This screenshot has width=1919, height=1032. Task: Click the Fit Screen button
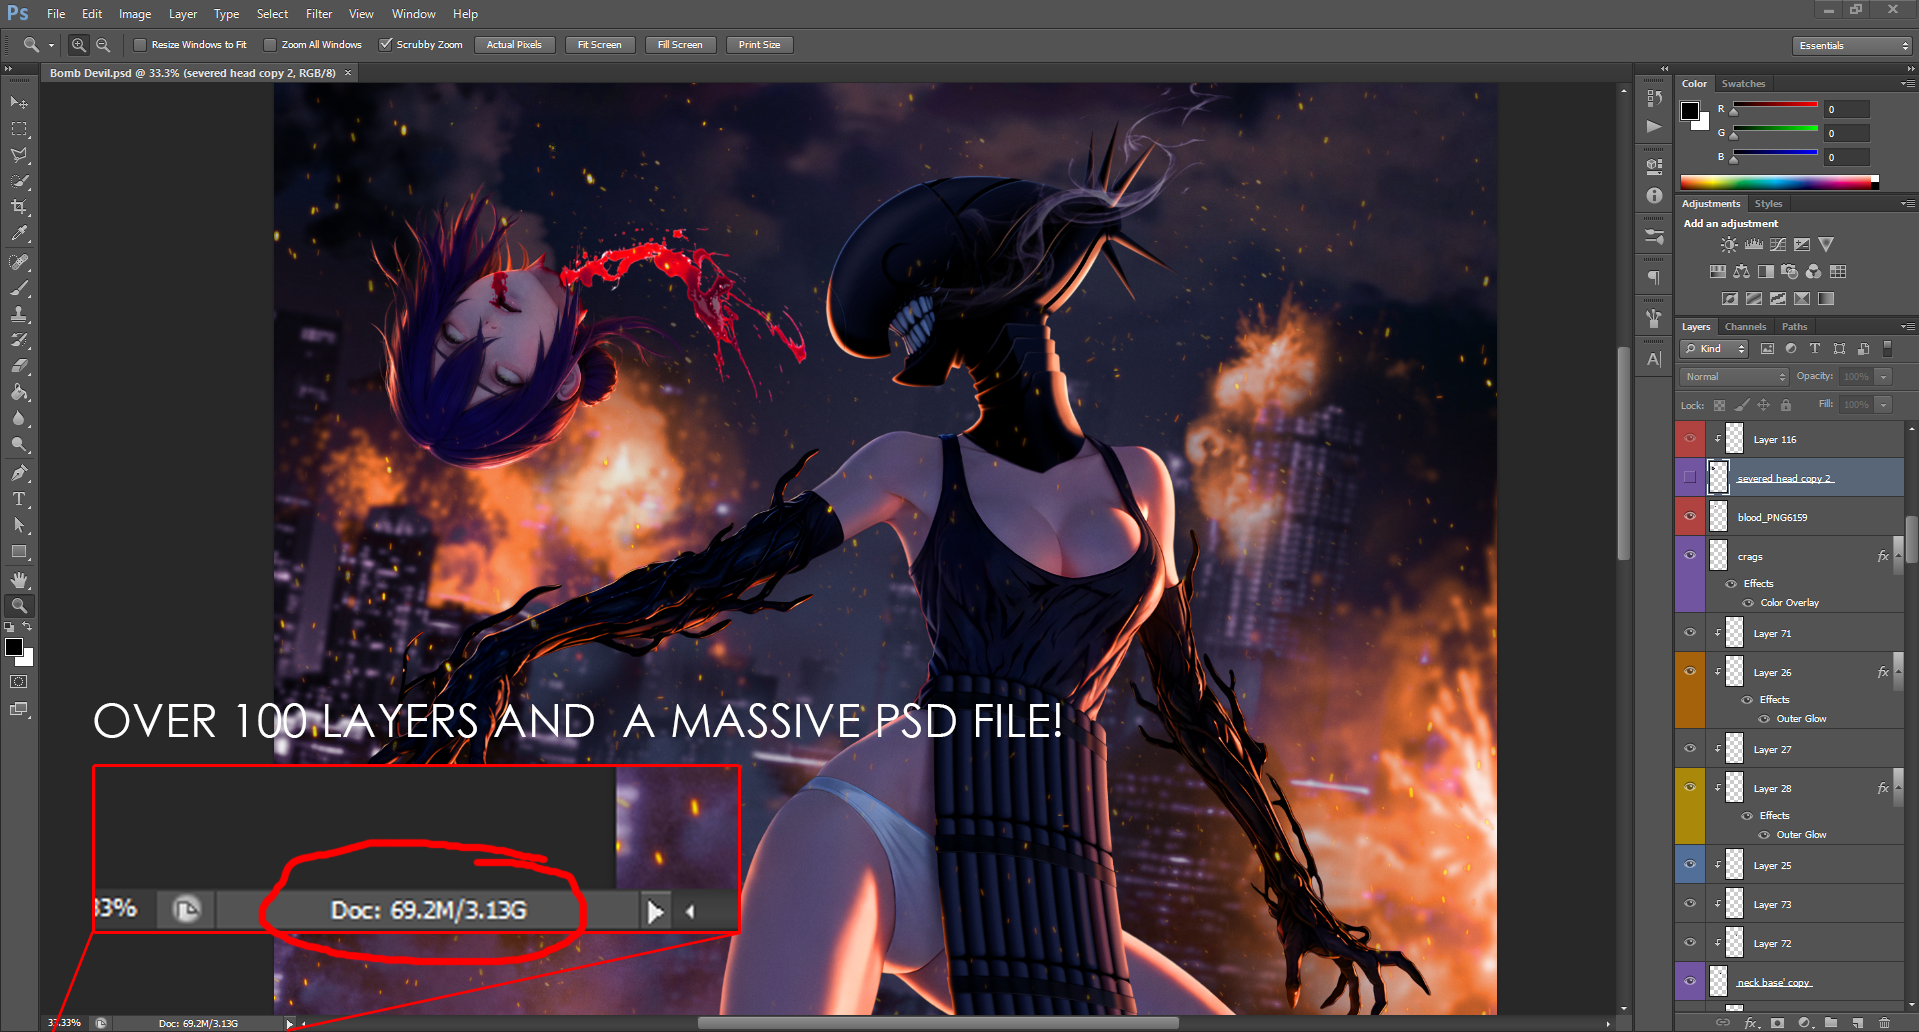point(599,45)
